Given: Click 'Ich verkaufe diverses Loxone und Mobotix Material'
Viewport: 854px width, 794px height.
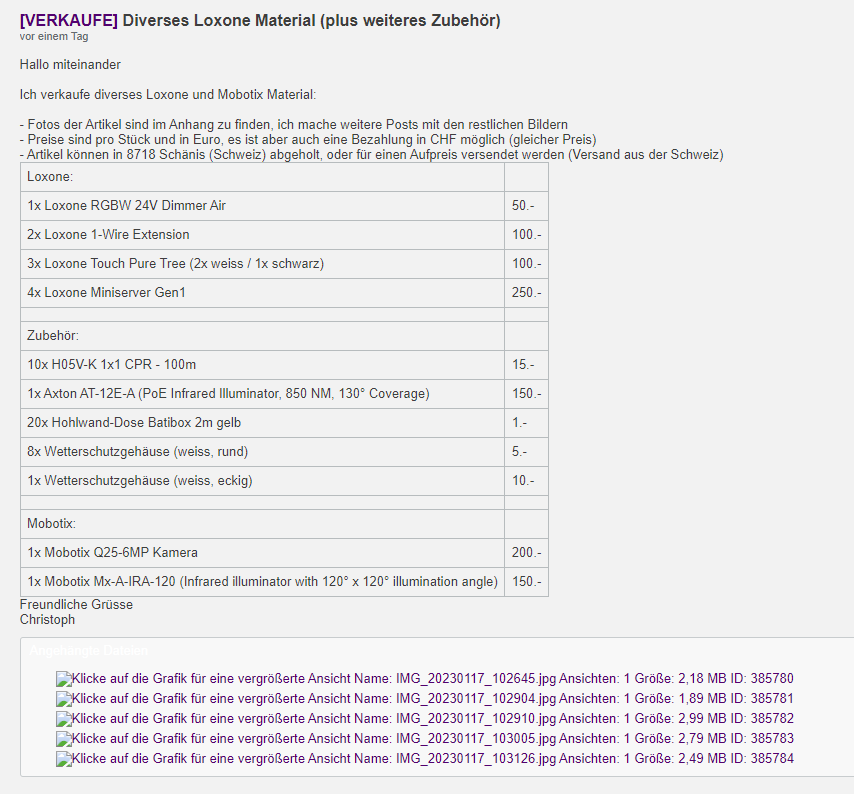Looking at the screenshot, I should click(x=168, y=95).
